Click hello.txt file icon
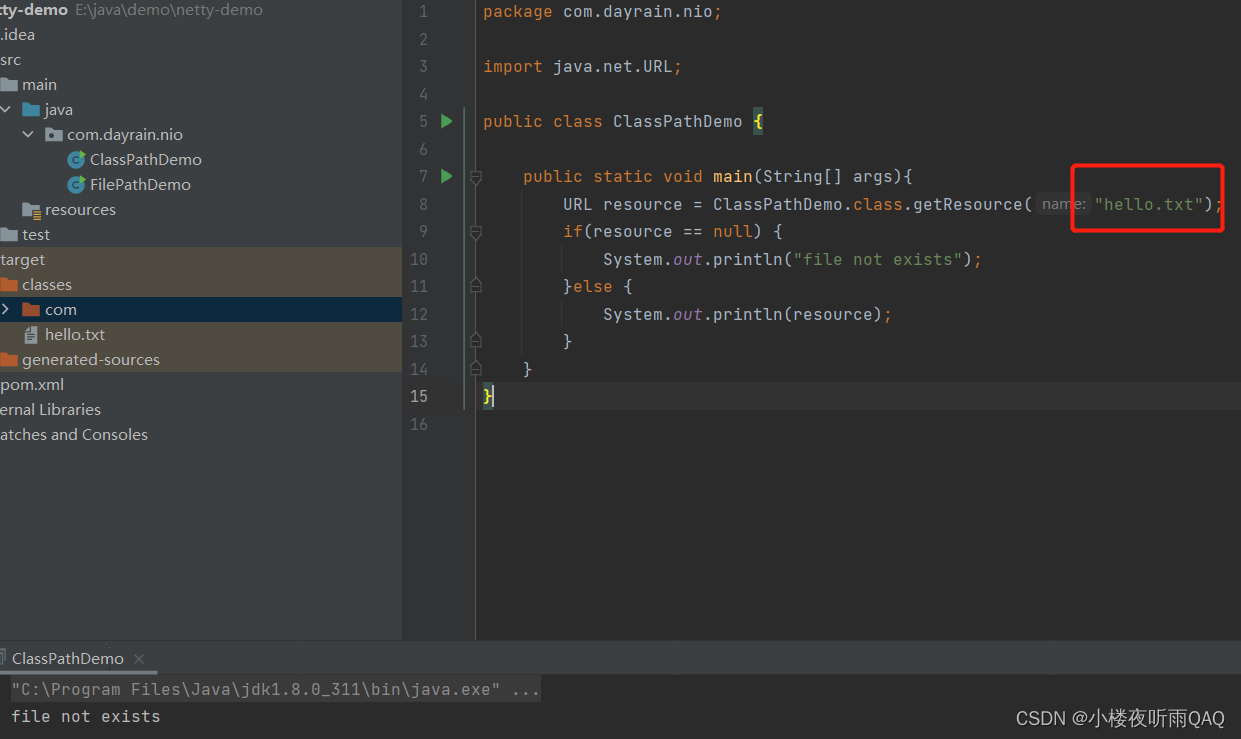 tap(31, 335)
